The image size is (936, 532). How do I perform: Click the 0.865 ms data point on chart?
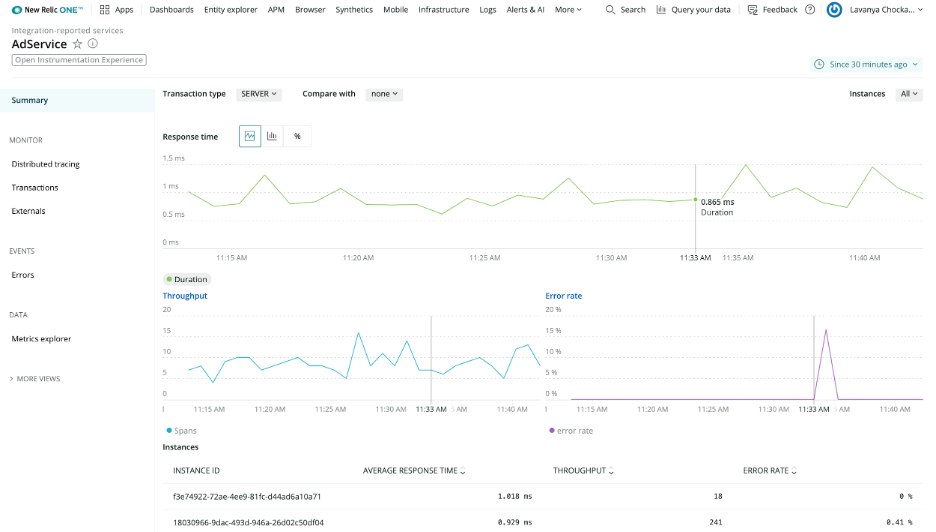tap(695, 199)
